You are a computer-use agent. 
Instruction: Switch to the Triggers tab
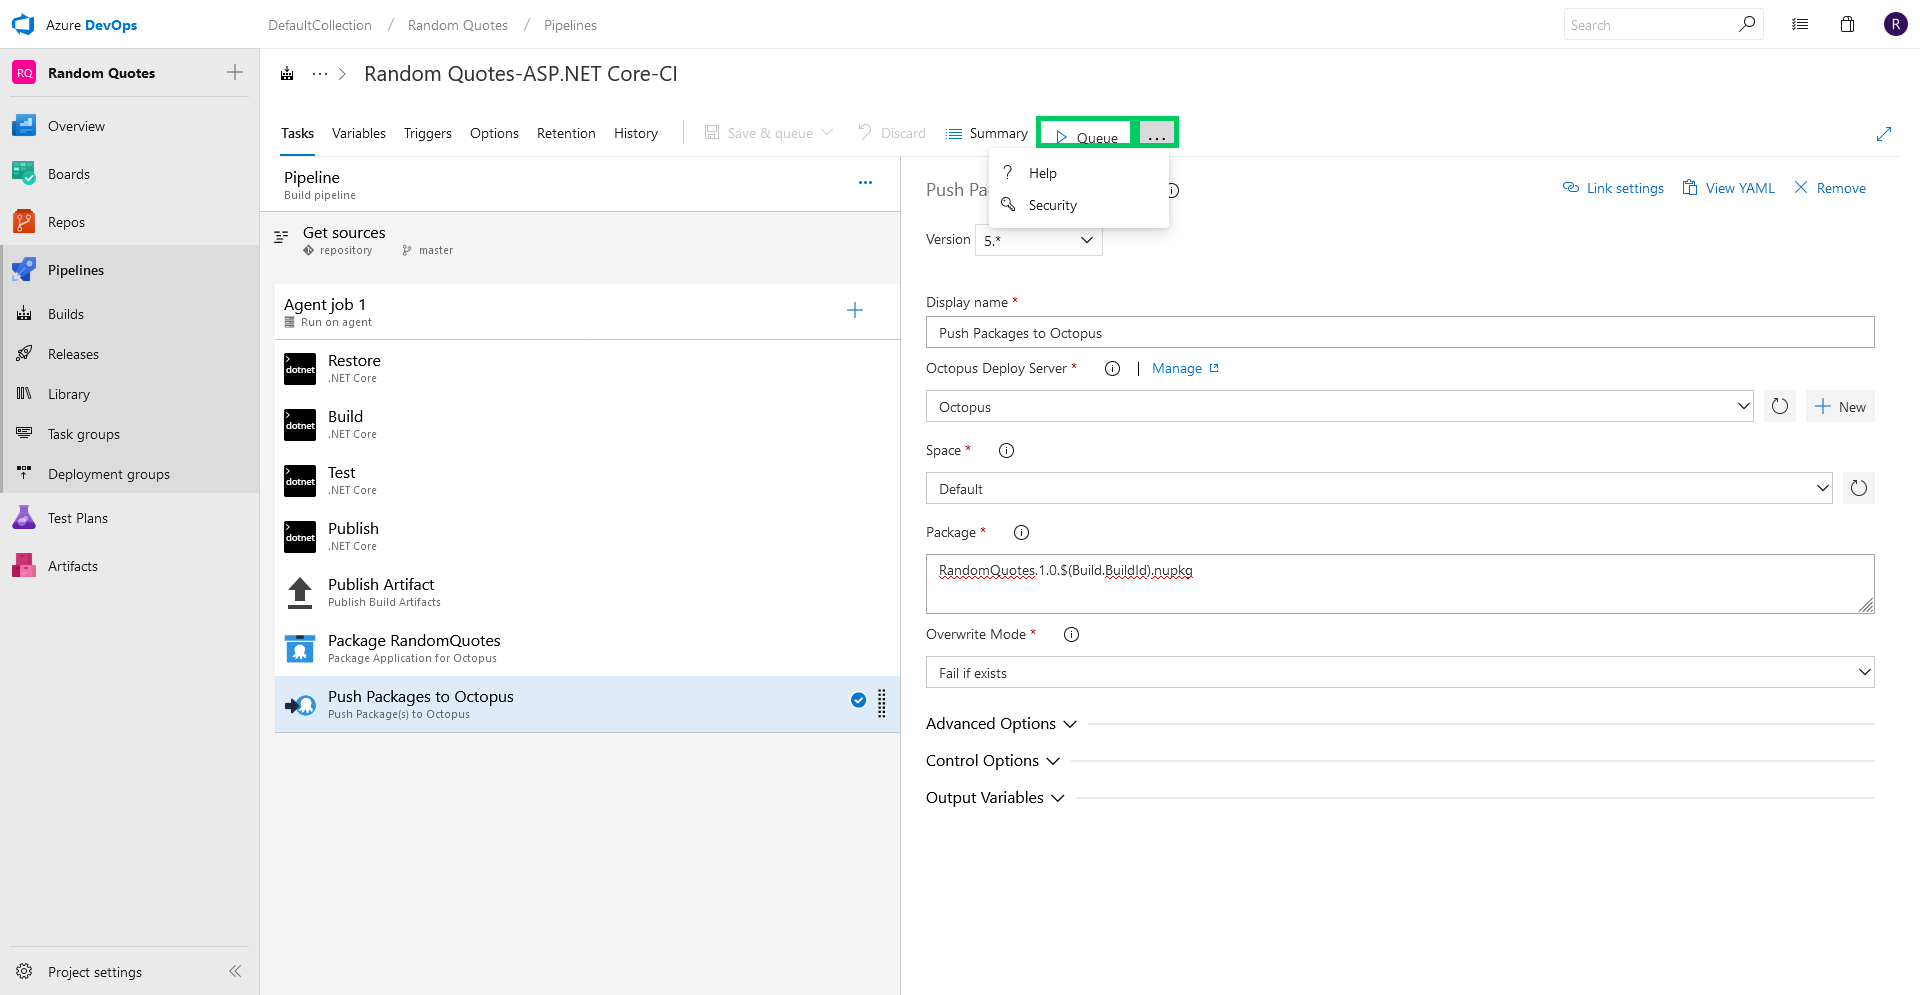click(x=428, y=133)
